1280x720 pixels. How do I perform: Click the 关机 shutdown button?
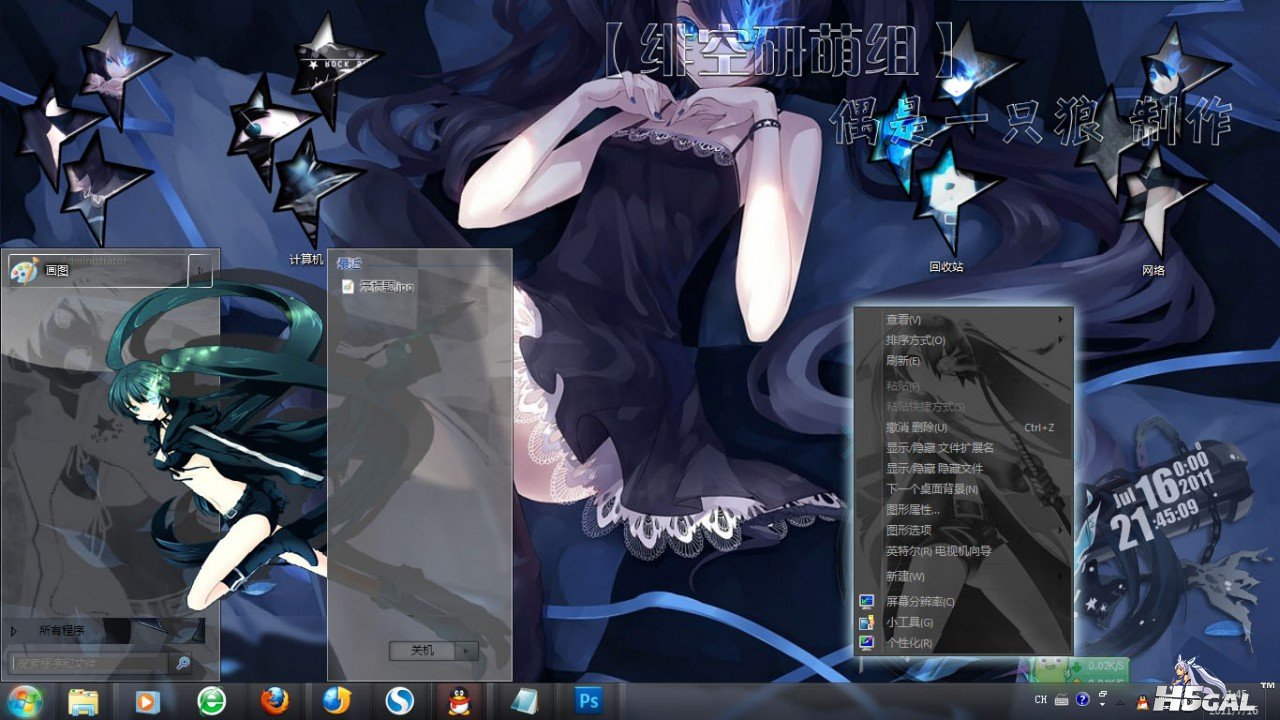click(422, 651)
